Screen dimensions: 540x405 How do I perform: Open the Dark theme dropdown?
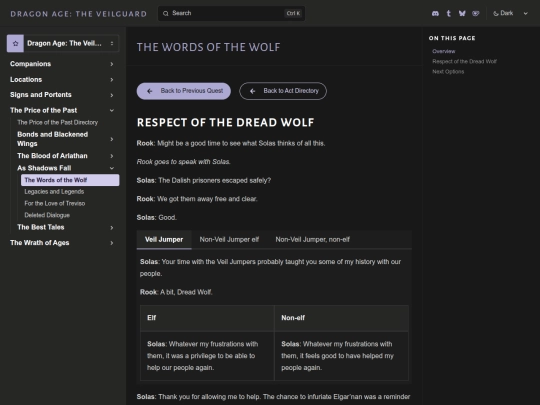point(510,13)
